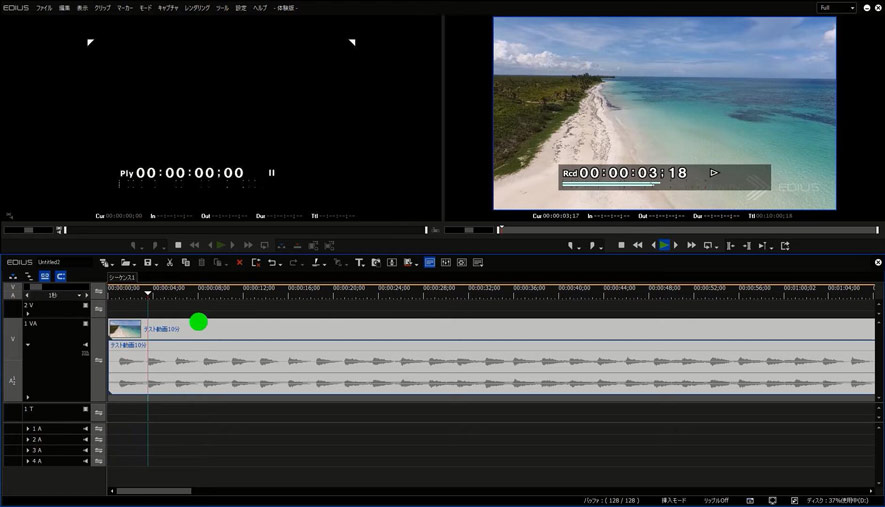Click the save project floppy icon
Screen dimensions: 885x507
pos(148,263)
